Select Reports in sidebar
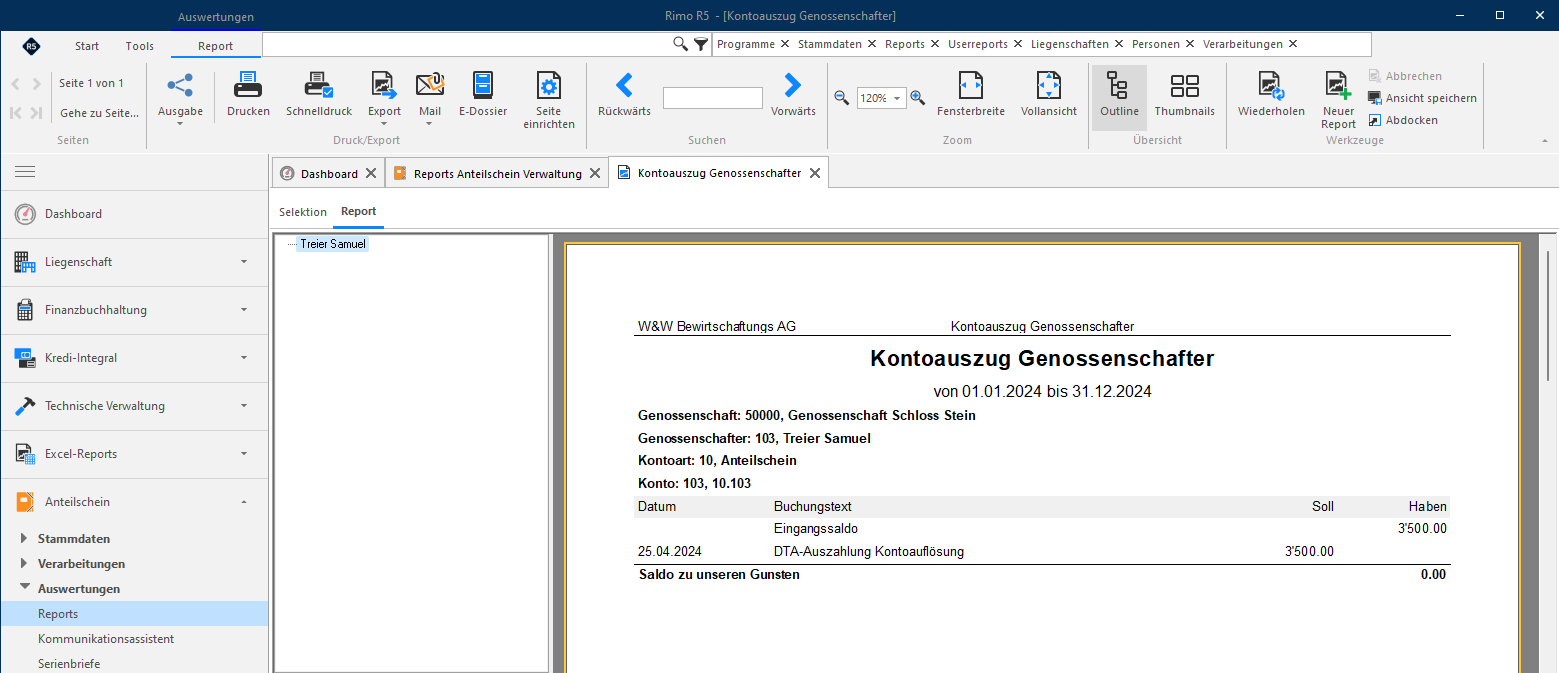This screenshot has height=673, width=1559. coord(134,614)
